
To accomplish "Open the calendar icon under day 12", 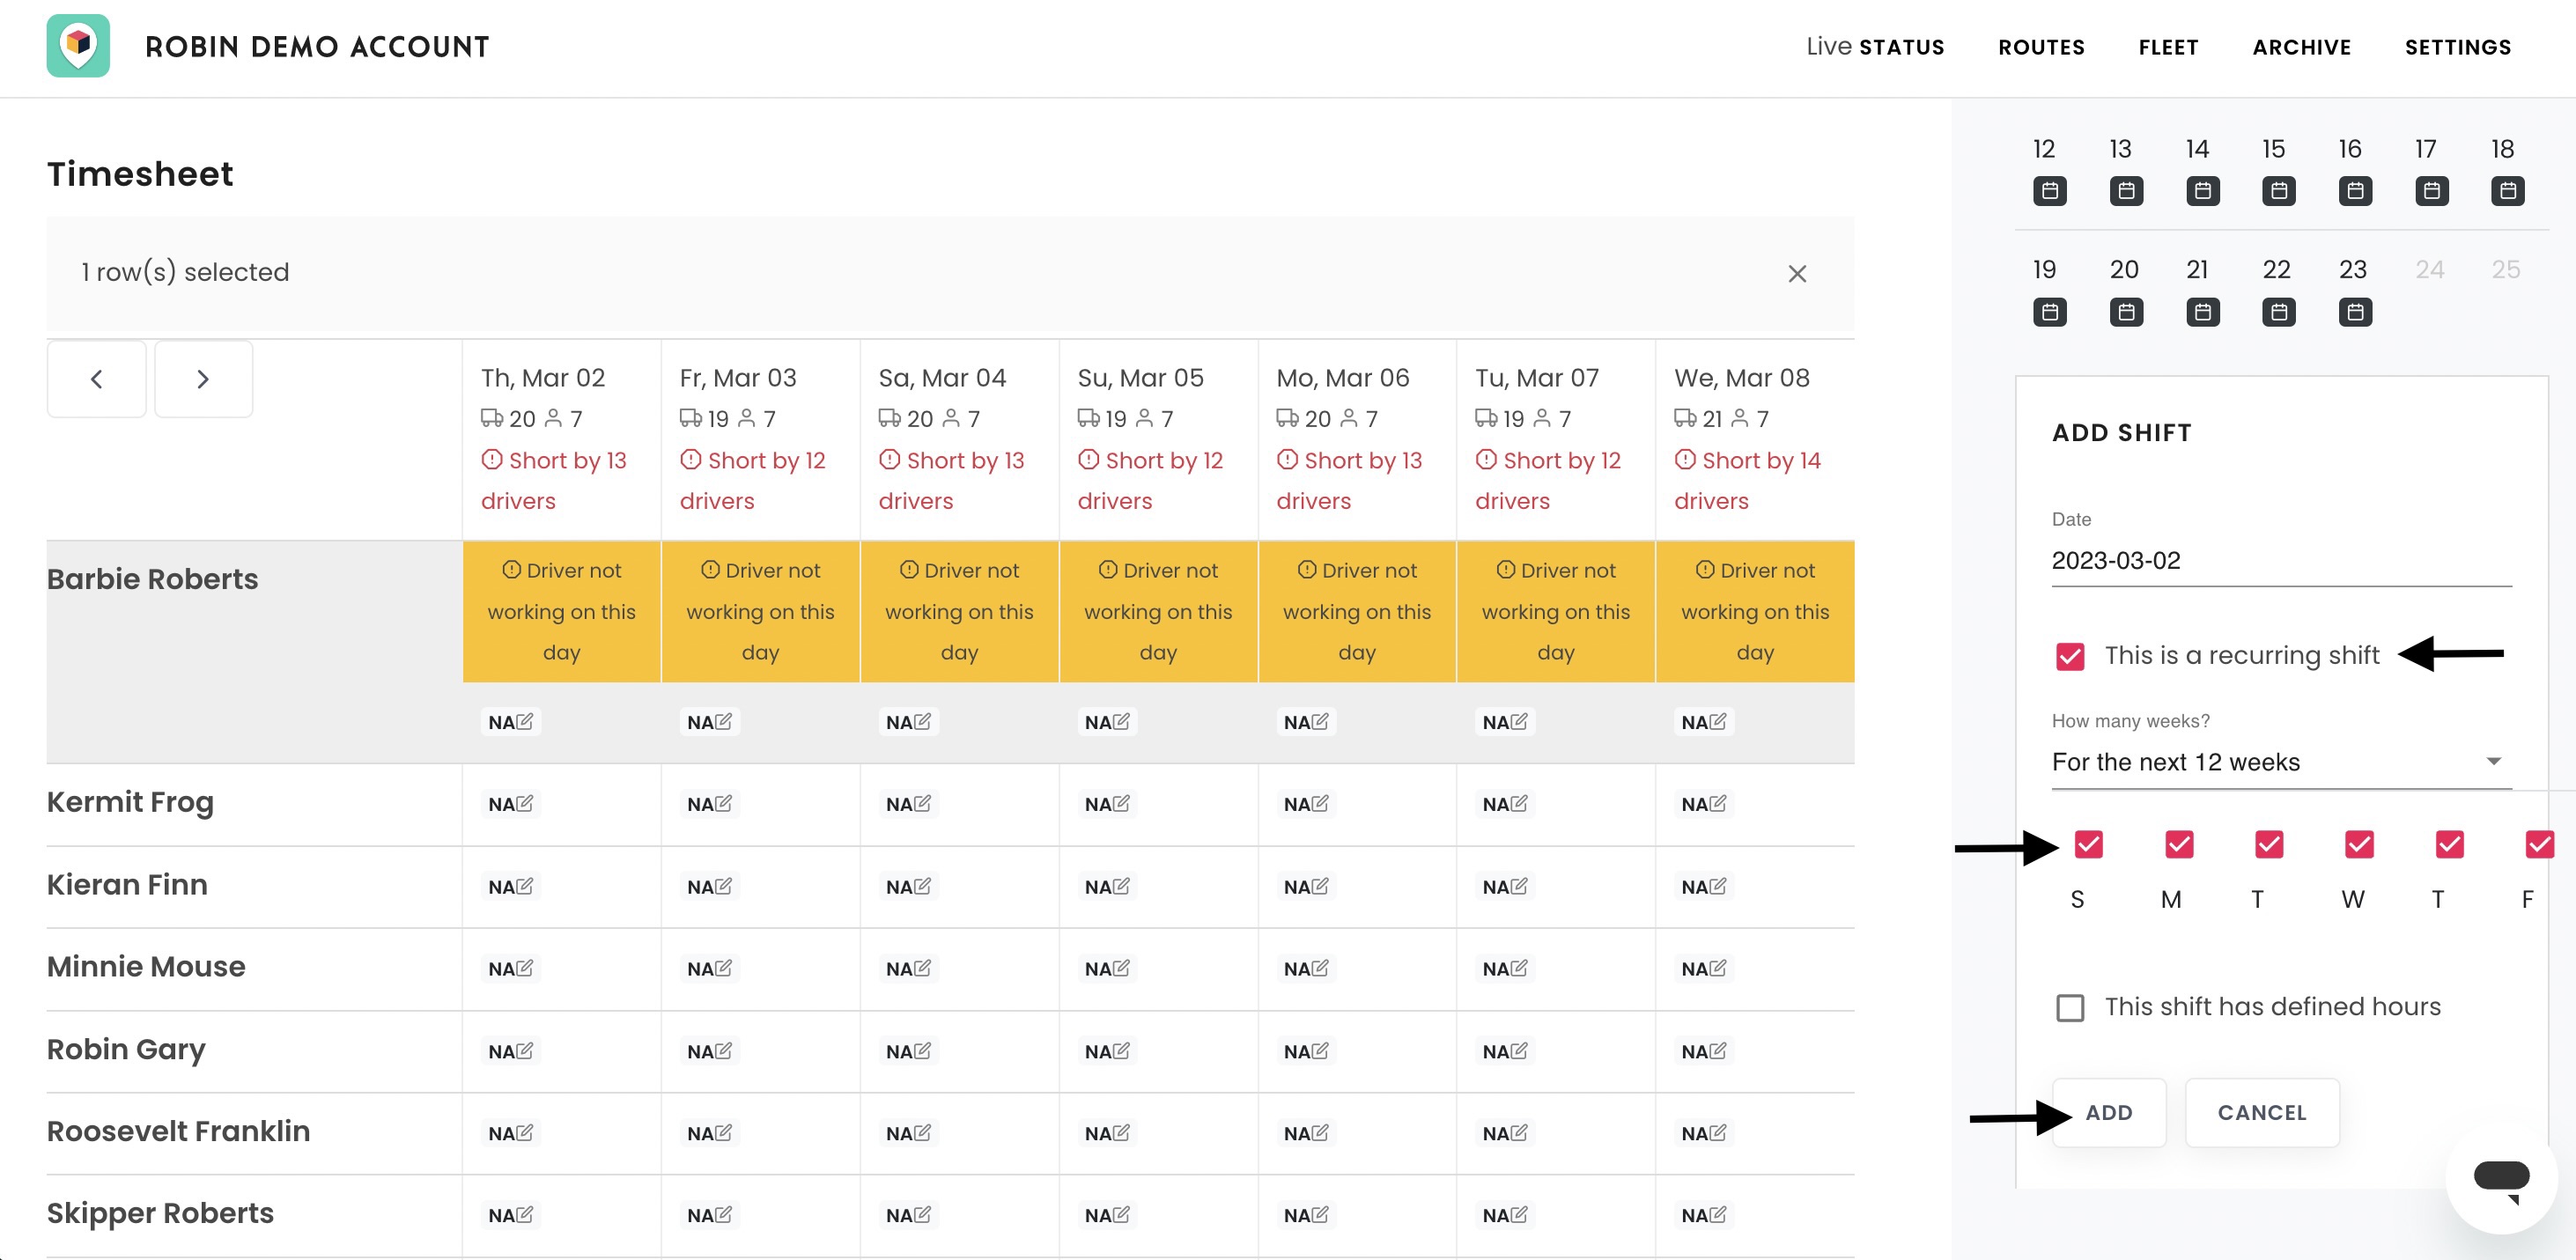I will tap(2050, 190).
